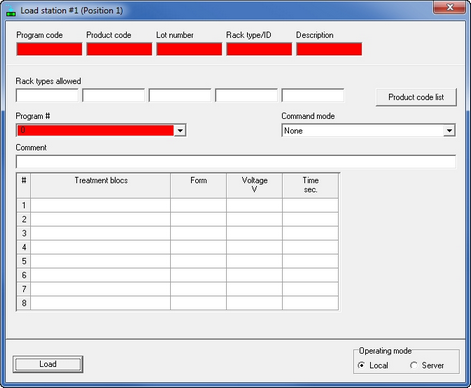Click the Command mode None combo box
The height and width of the screenshot is (388, 471).
click(368, 130)
